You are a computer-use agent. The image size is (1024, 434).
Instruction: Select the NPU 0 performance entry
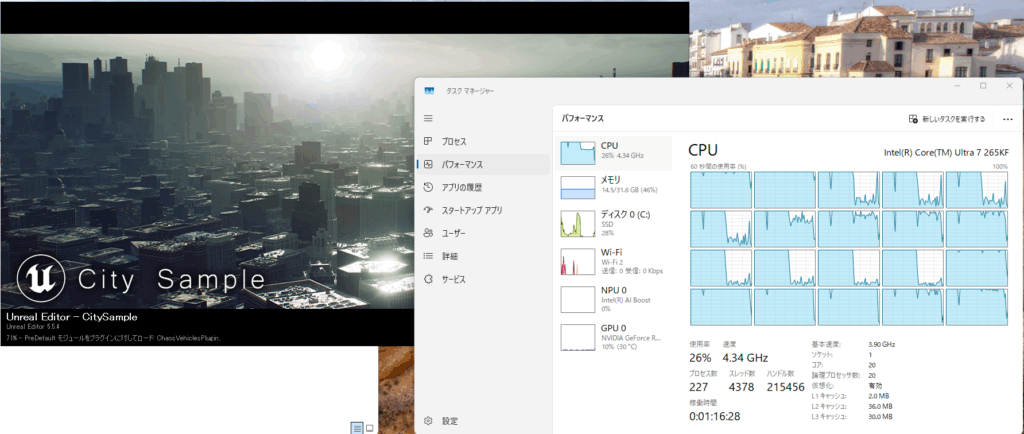point(613,299)
